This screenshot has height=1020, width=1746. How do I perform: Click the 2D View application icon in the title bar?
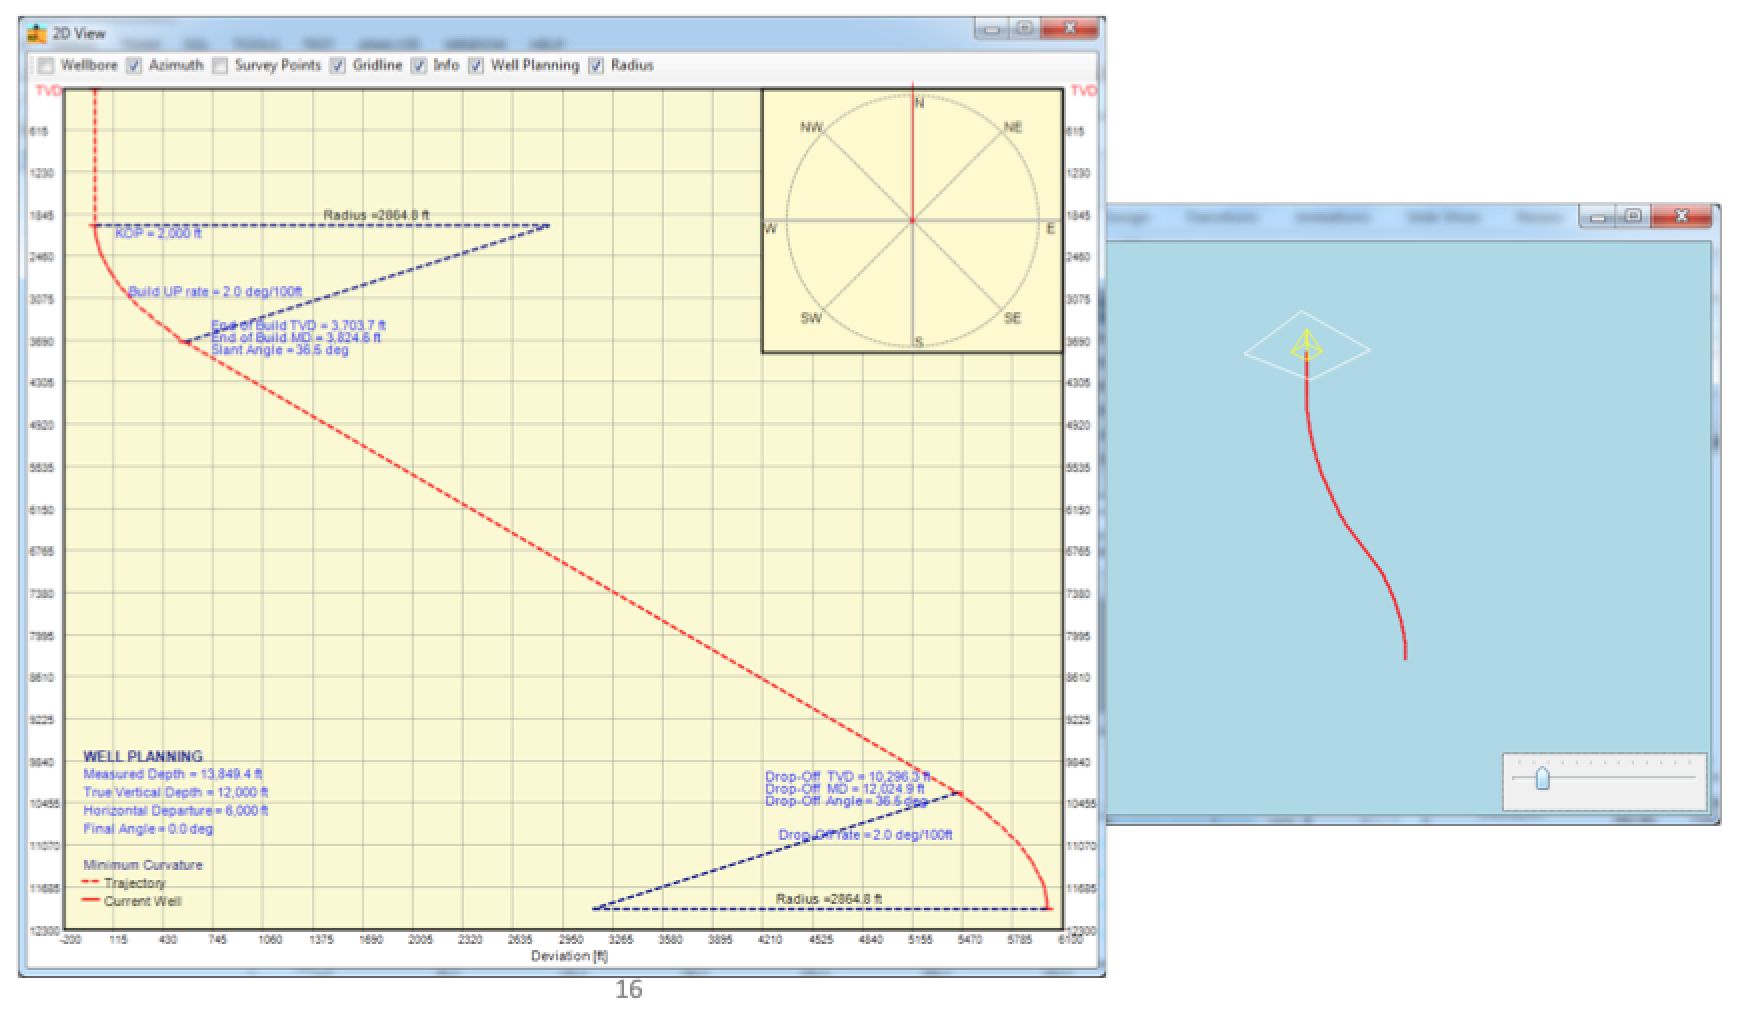[37, 31]
